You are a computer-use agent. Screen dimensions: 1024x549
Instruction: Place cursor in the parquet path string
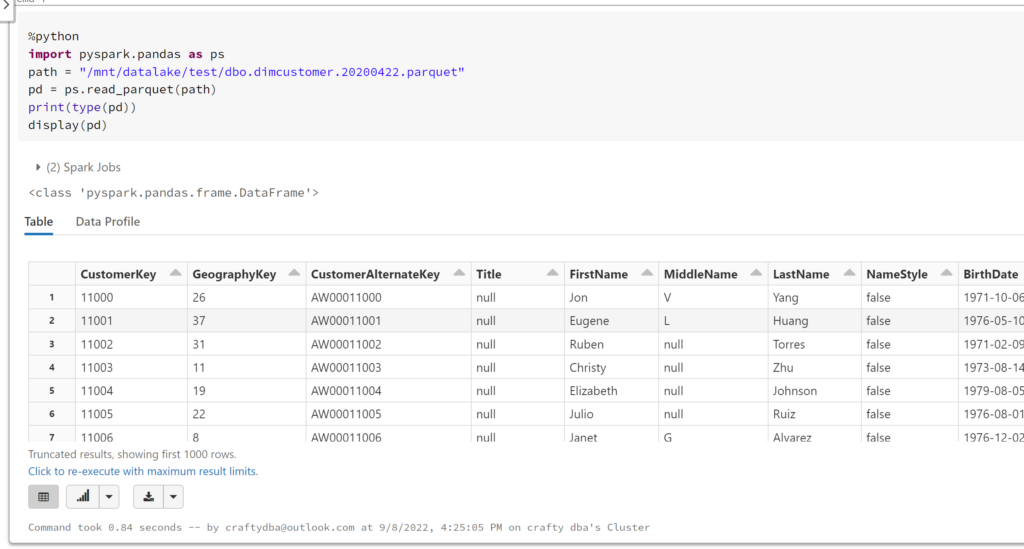[x=272, y=72]
